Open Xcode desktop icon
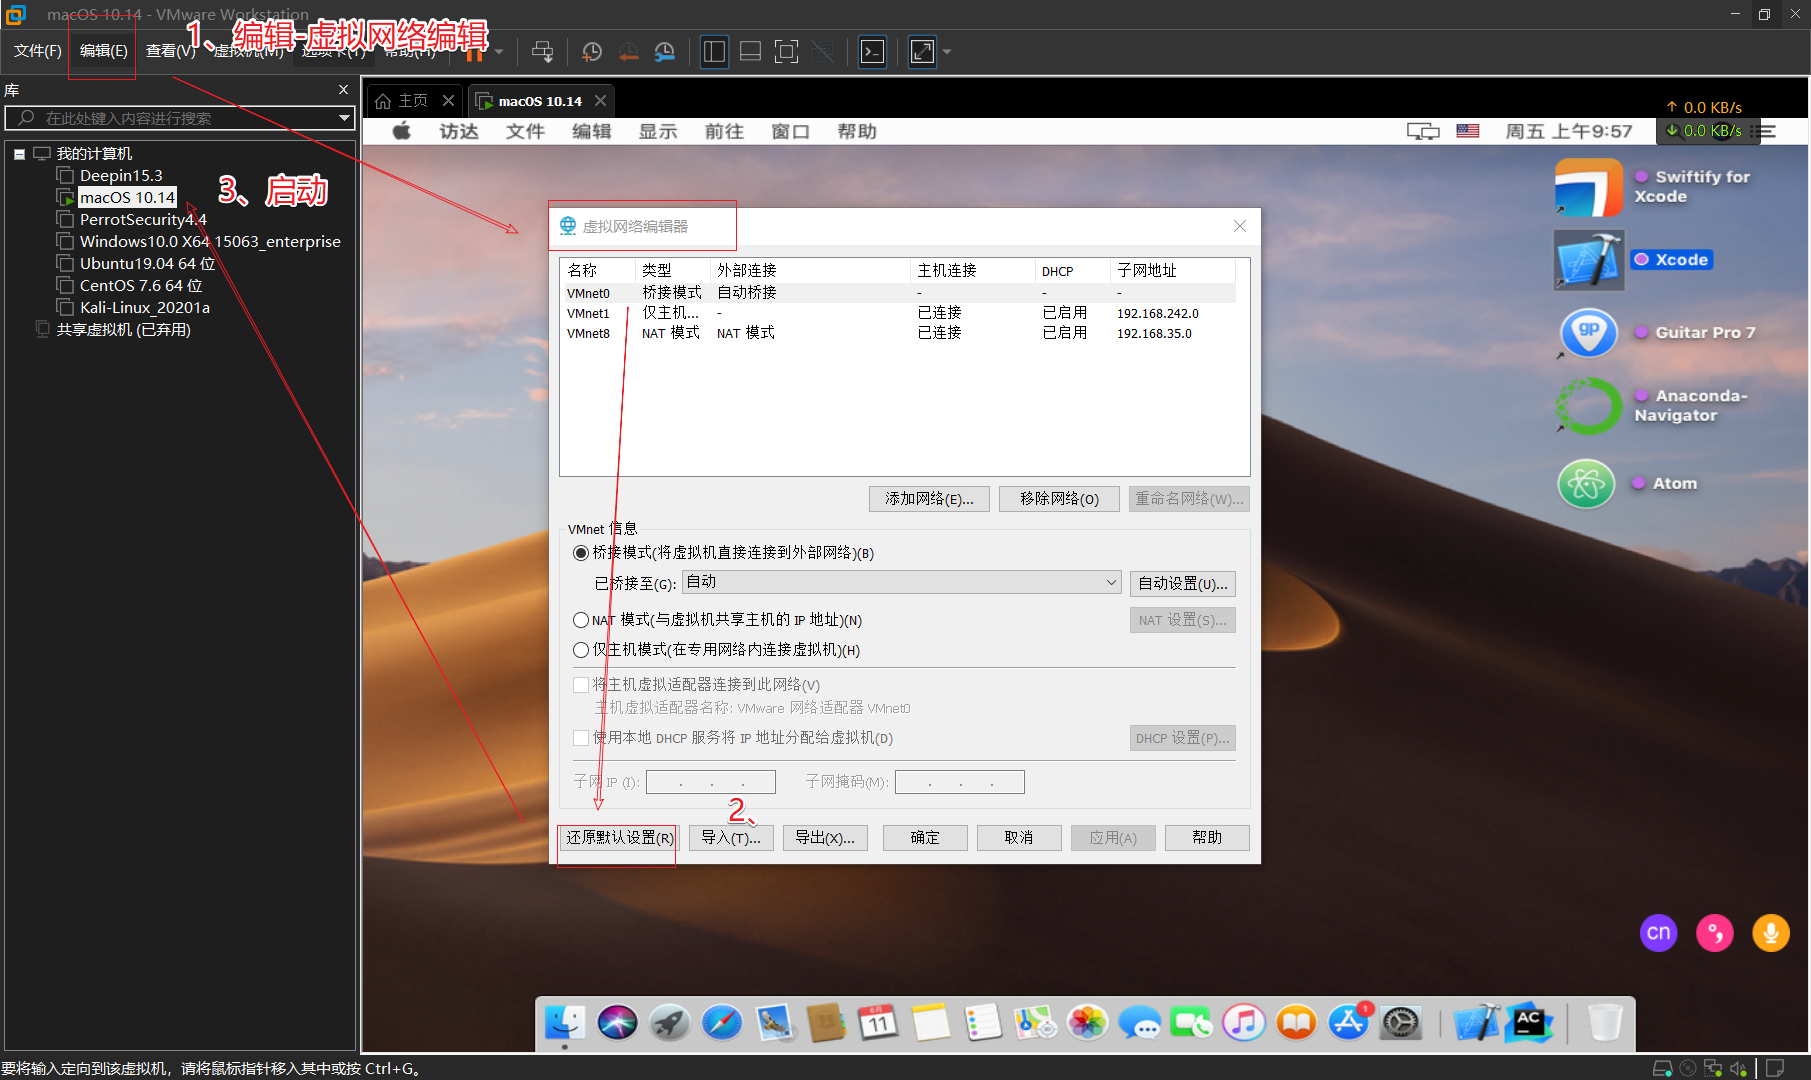 coord(1588,260)
